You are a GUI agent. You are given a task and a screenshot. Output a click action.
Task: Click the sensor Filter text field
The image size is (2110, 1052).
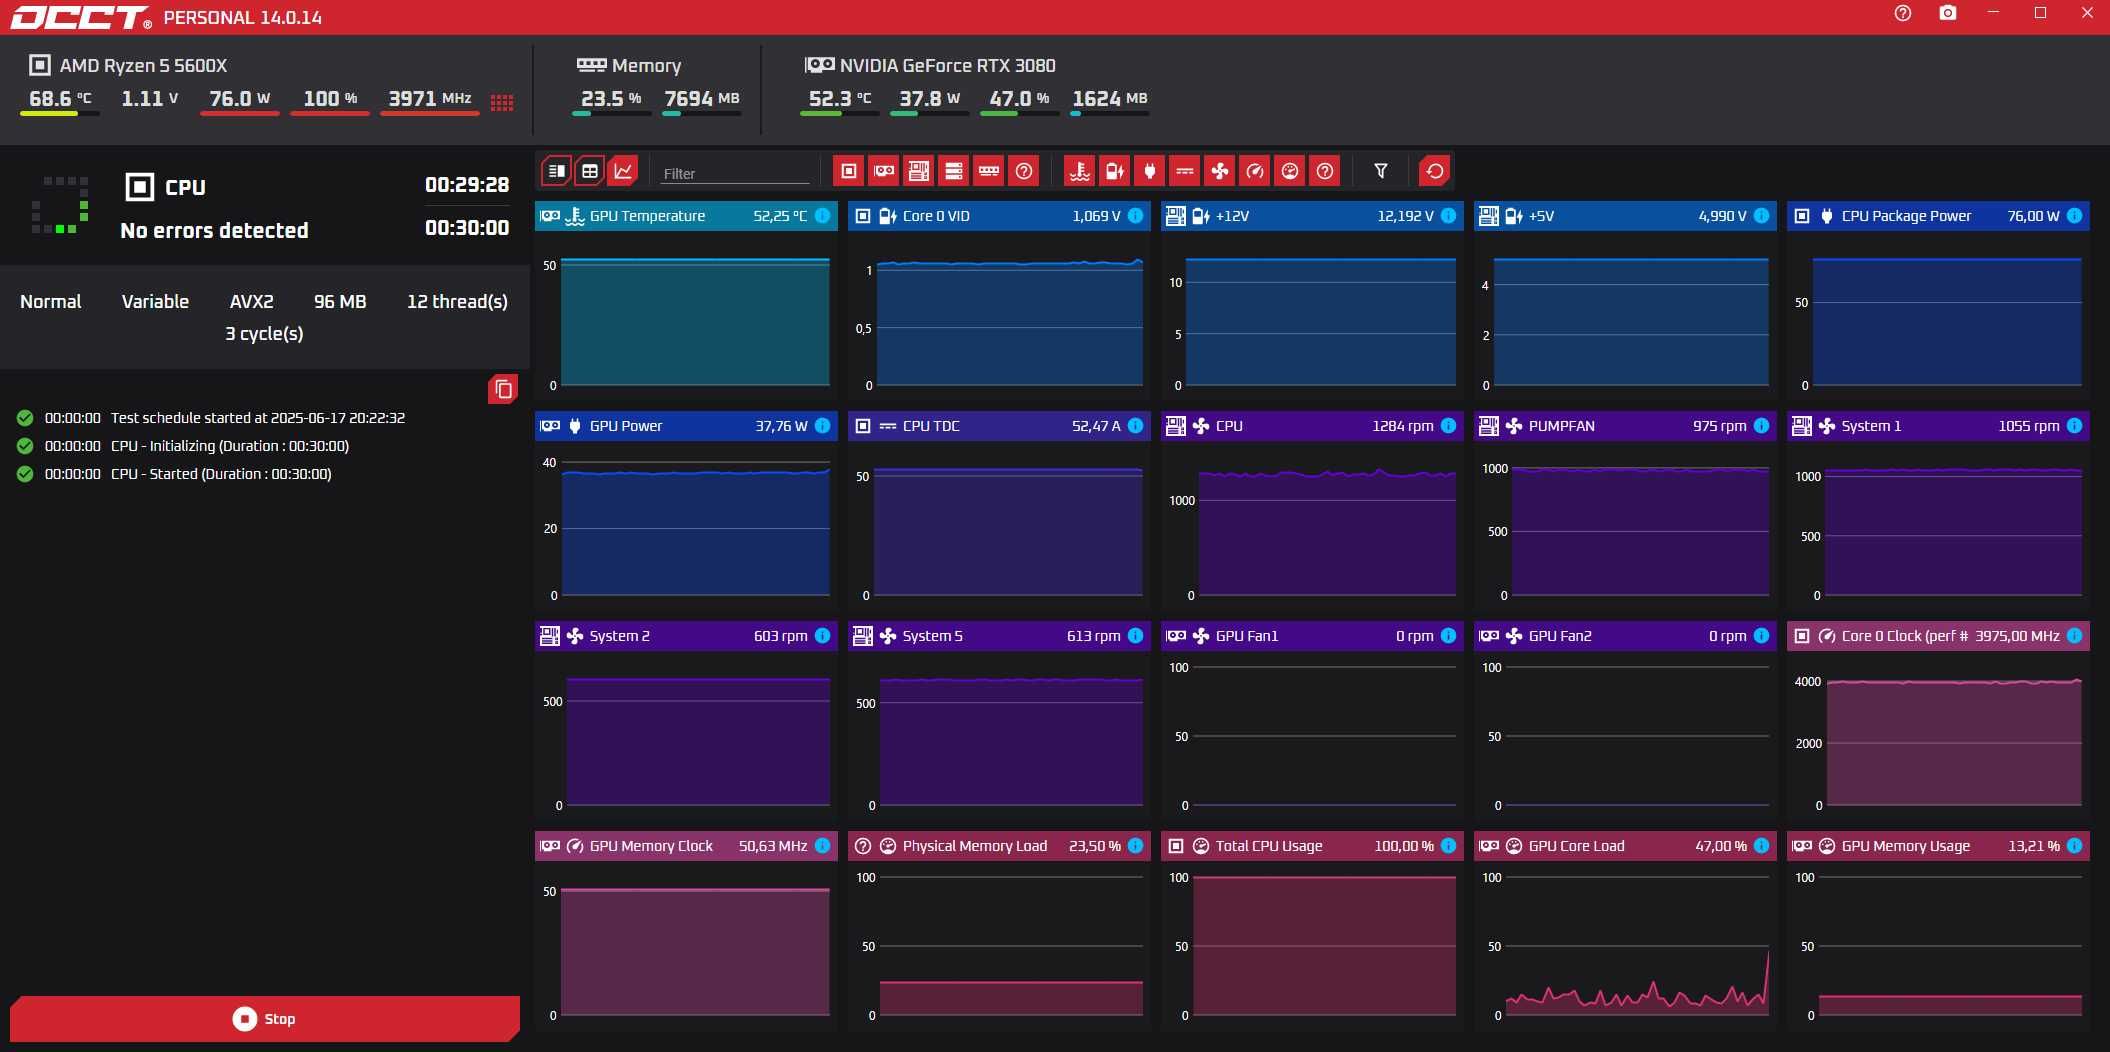pos(735,173)
